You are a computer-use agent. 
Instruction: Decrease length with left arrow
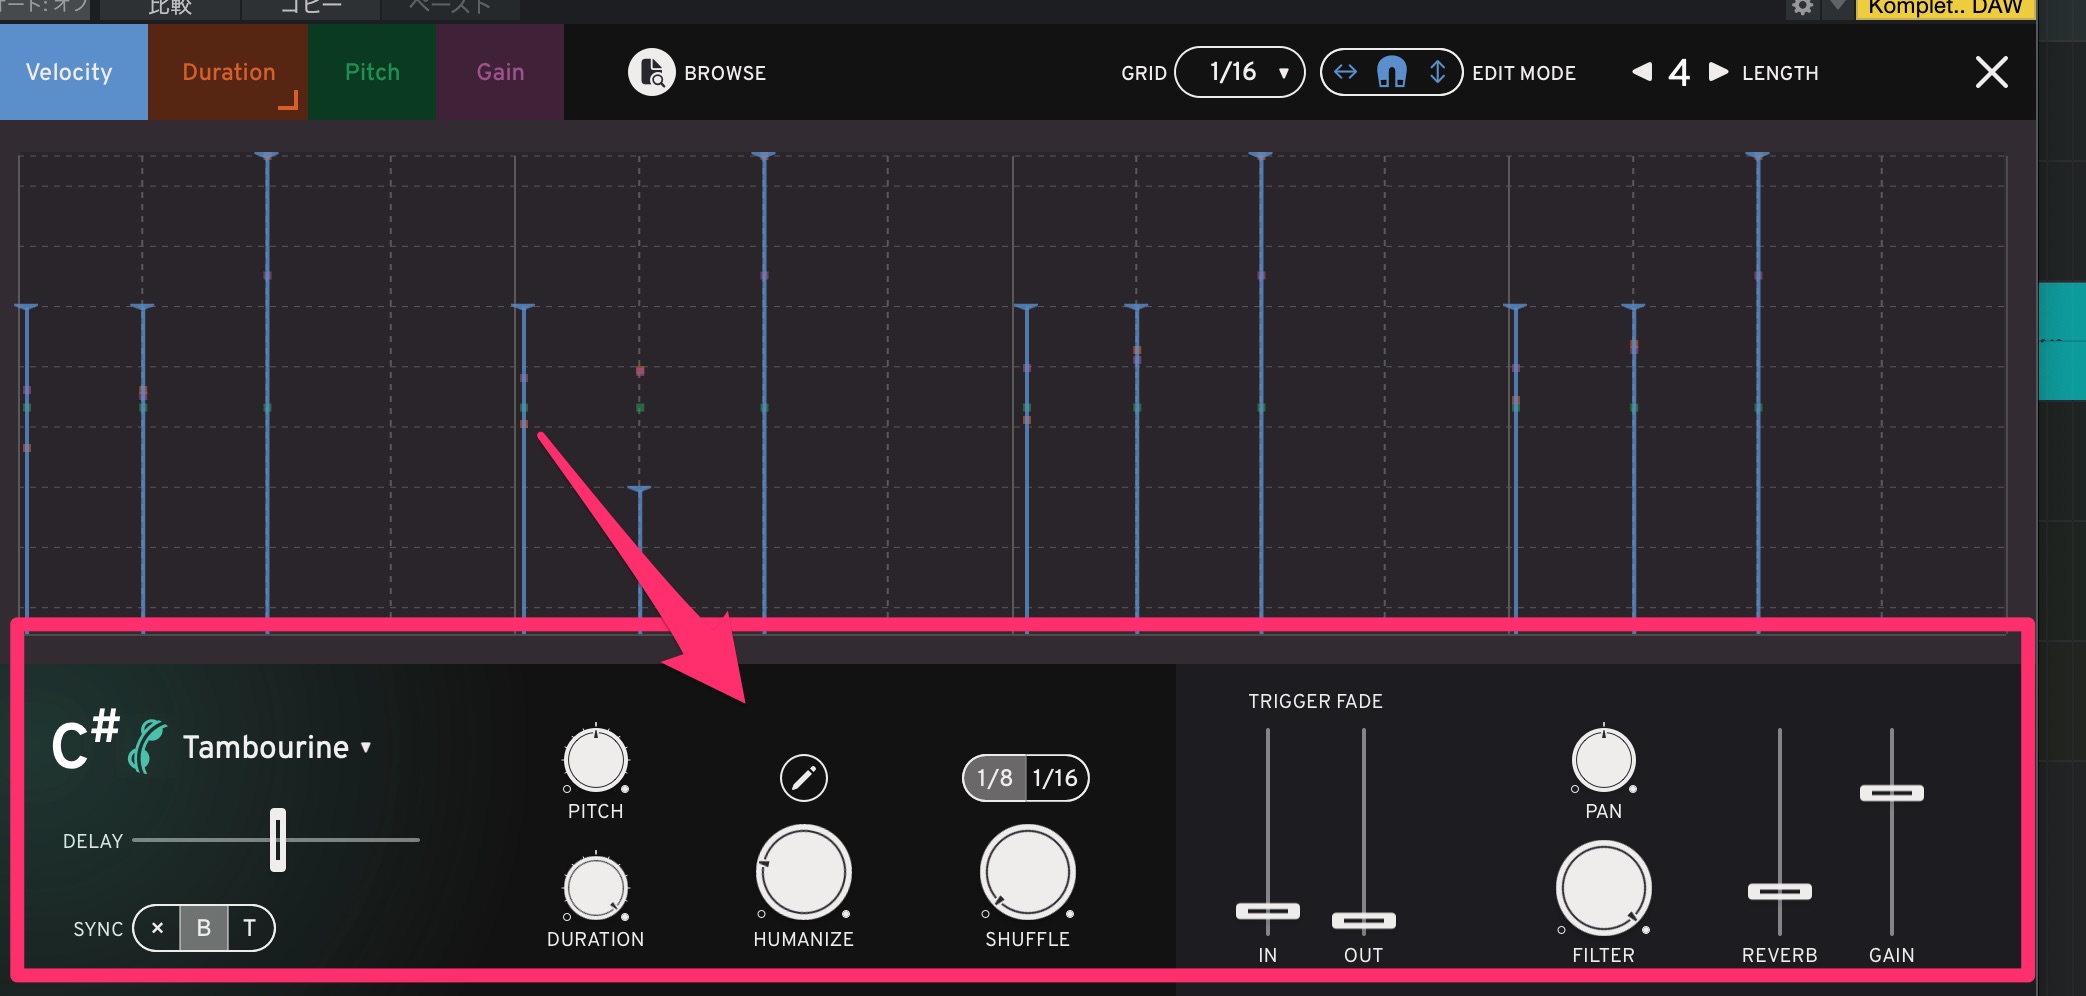click(x=1641, y=72)
